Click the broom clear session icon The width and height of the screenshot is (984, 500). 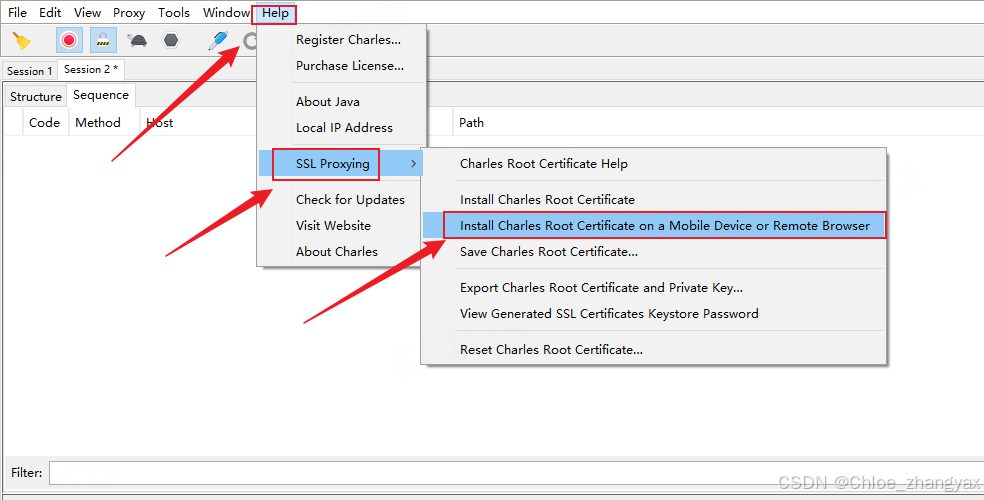22,41
